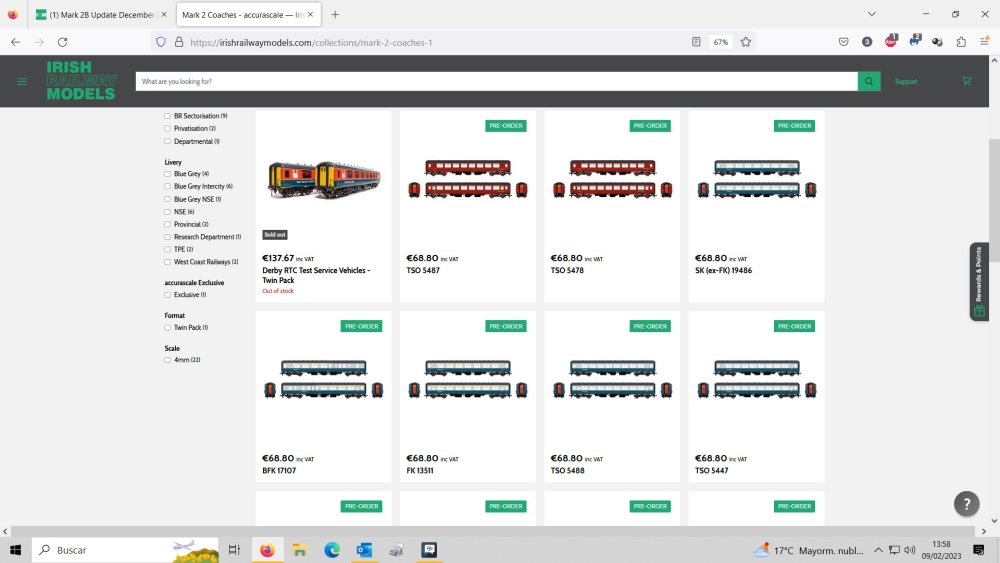Check the West Coast Railways filter
Screen dimensions: 1000x563
coord(167,262)
